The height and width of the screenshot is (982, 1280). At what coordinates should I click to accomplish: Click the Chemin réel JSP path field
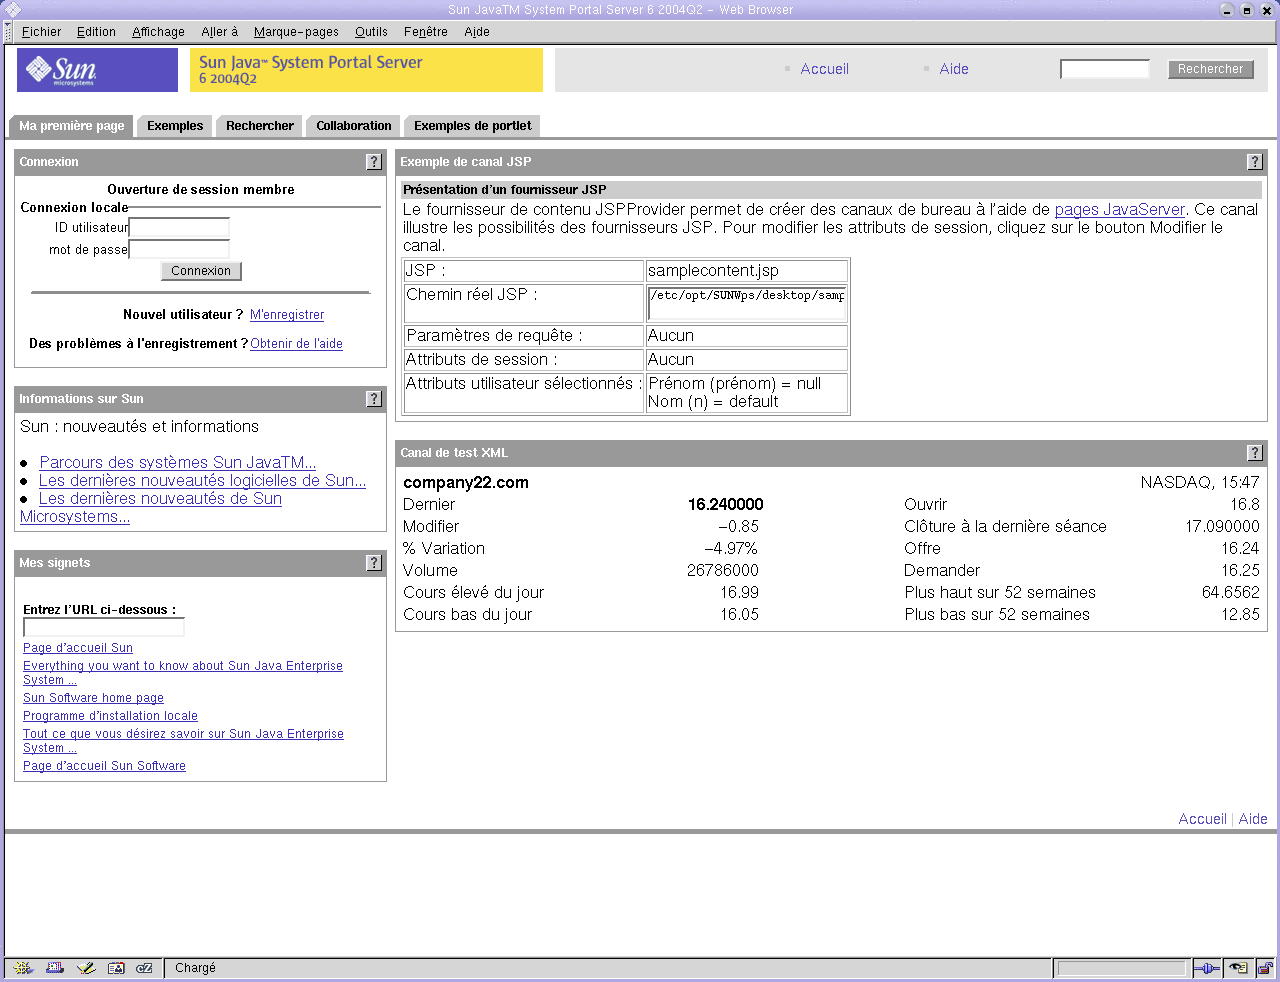747,303
